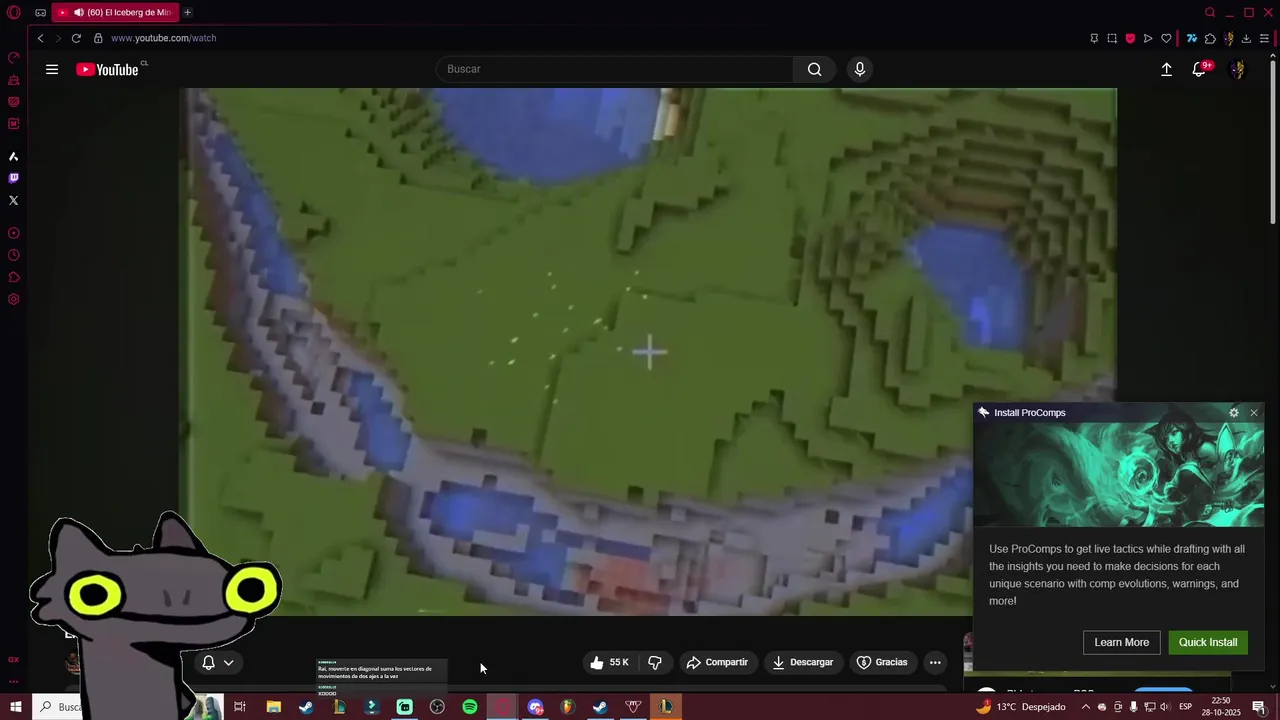Open X (Twitter) in Opera sidebar
1280x720 pixels.
pyautogui.click(x=14, y=200)
